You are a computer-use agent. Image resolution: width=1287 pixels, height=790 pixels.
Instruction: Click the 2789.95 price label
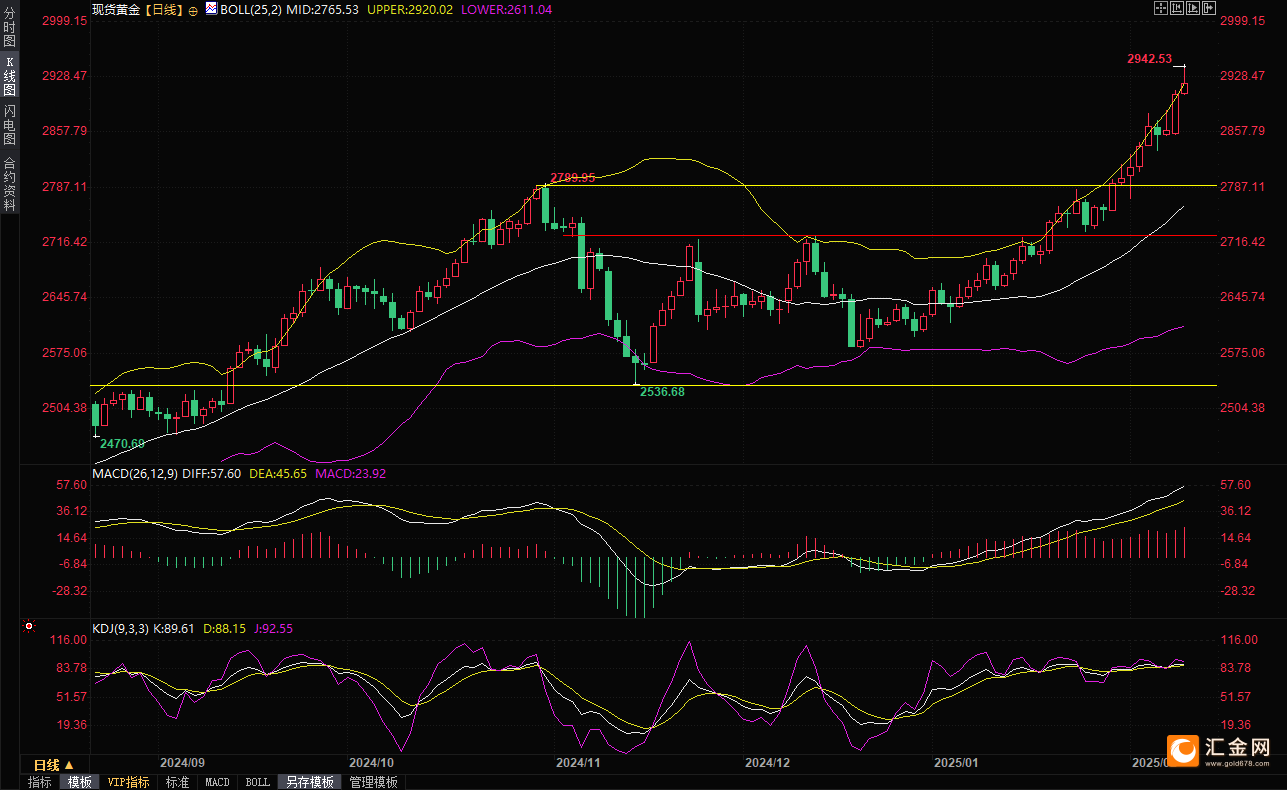point(573,177)
